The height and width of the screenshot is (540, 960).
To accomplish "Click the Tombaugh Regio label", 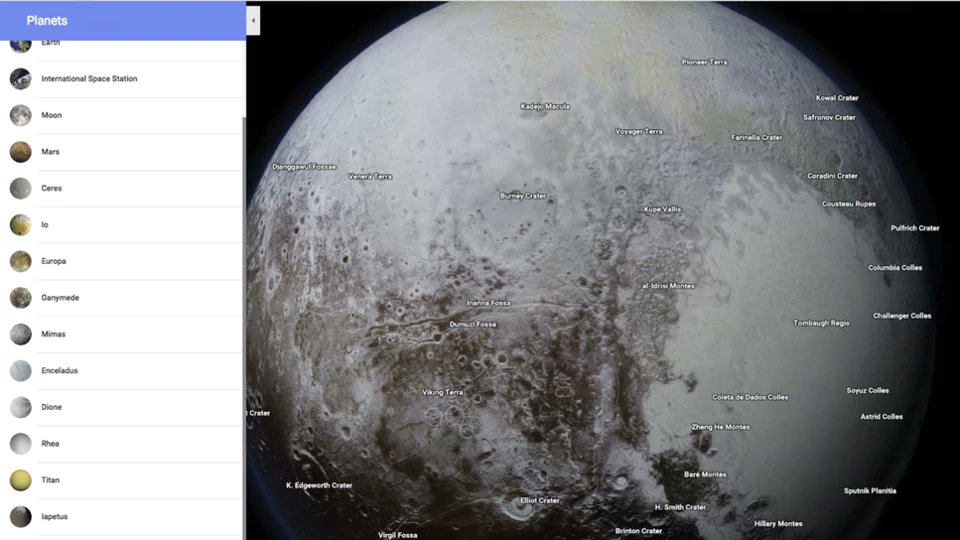I will (822, 323).
